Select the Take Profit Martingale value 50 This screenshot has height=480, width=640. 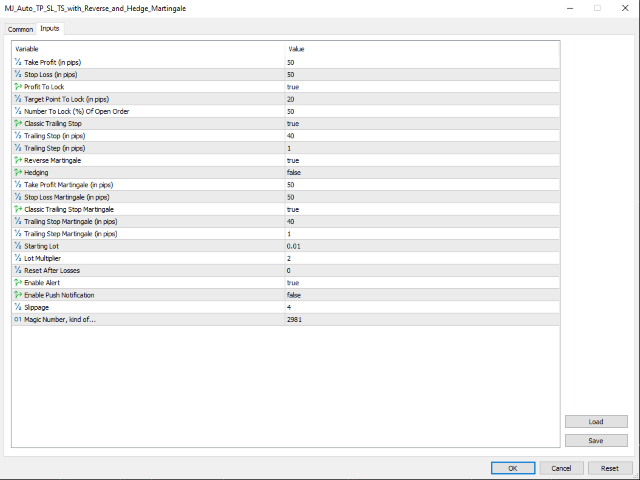click(291, 185)
